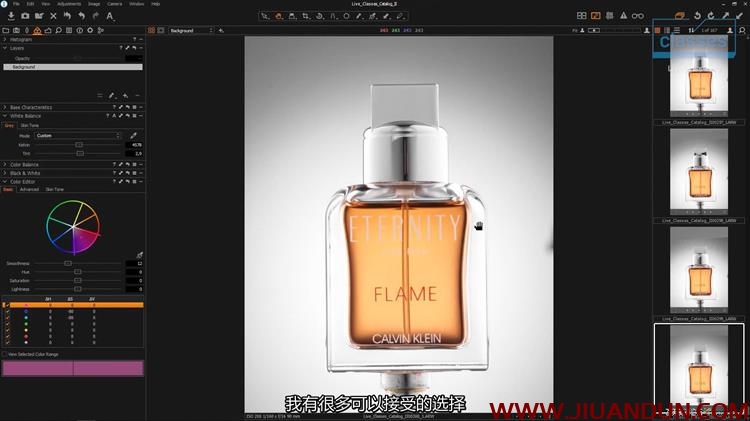Toggle checkbox of the third color row
This screenshot has height=421, width=750.
[x=7, y=318]
